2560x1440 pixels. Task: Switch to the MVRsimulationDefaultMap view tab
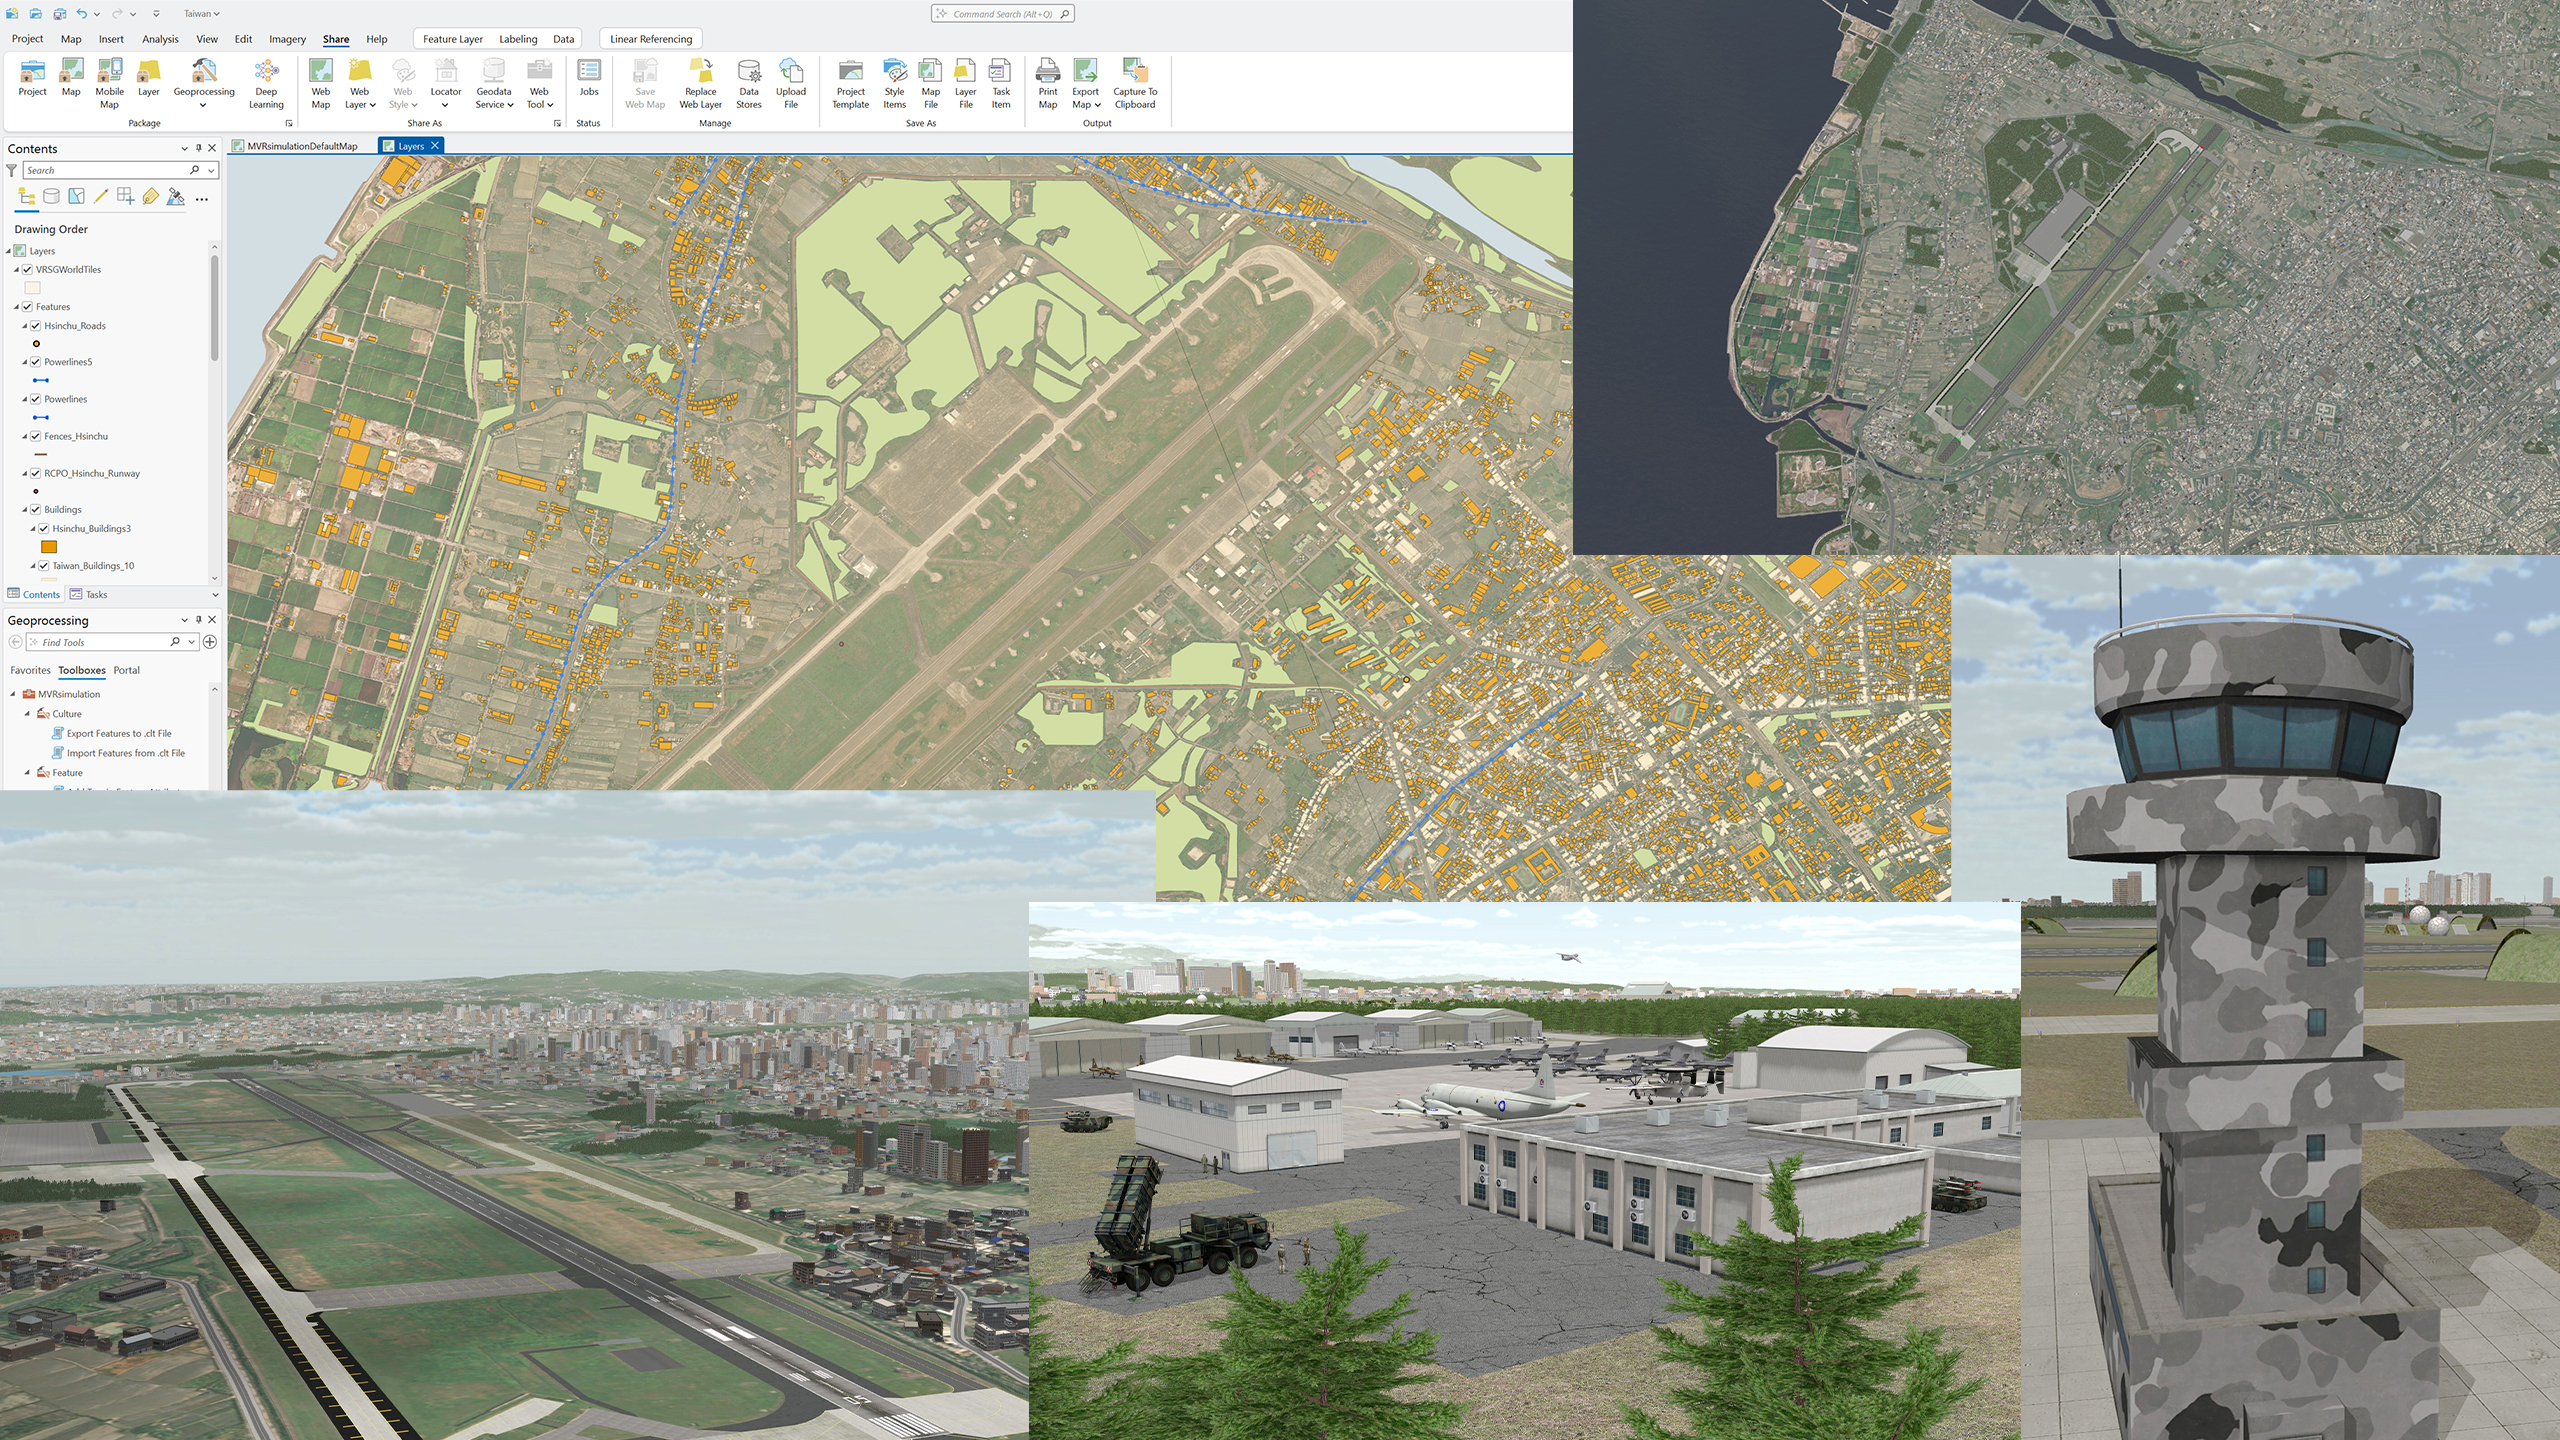(x=301, y=146)
